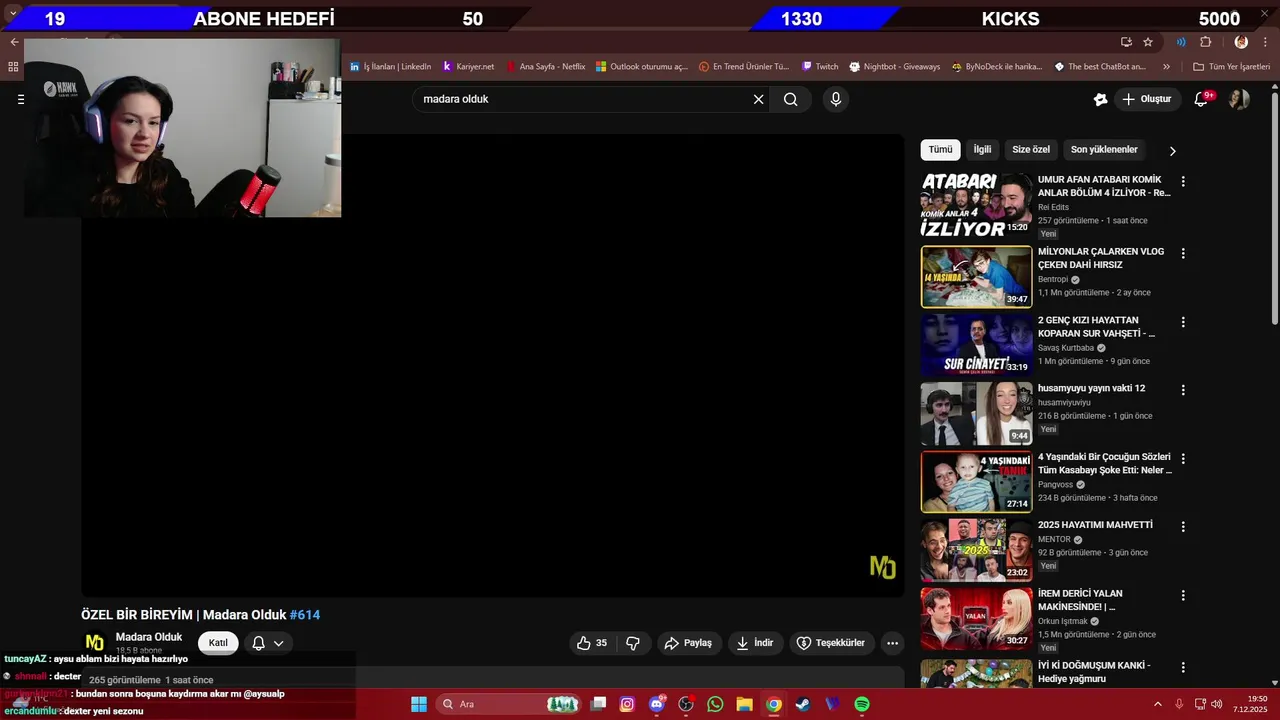Image resolution: width=1280 pixels, height=720 pixels.
Task: Open Spotify from taskbar
Action: (x=862, y=704)
